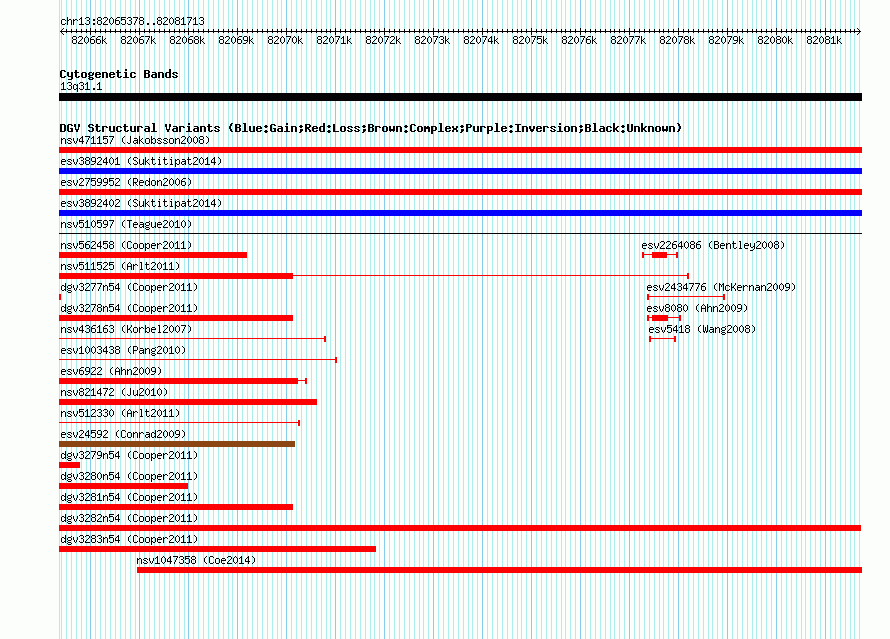The height and width of the screenshot is (639, 890).
Task: Select red bar under dgv3283n54 (Cooper2011)
Action: pyautogui.click(x=217, y=549)
